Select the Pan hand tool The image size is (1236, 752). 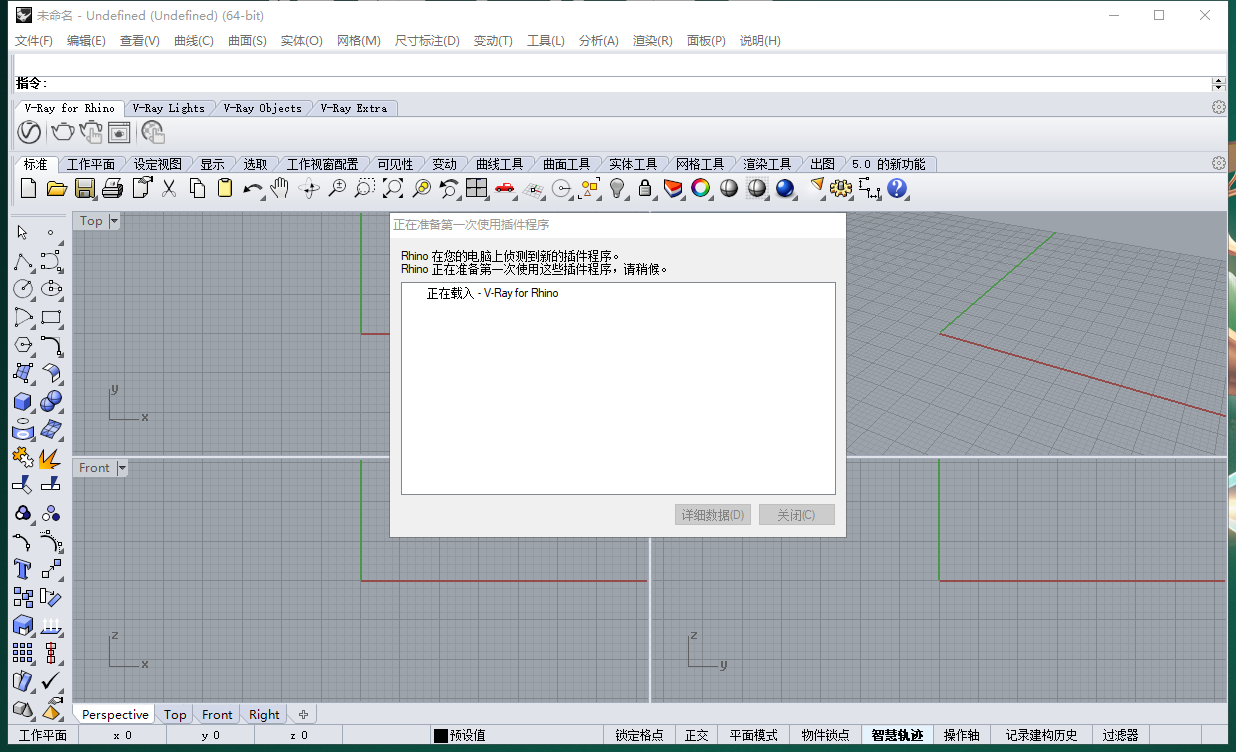point(280,188)
